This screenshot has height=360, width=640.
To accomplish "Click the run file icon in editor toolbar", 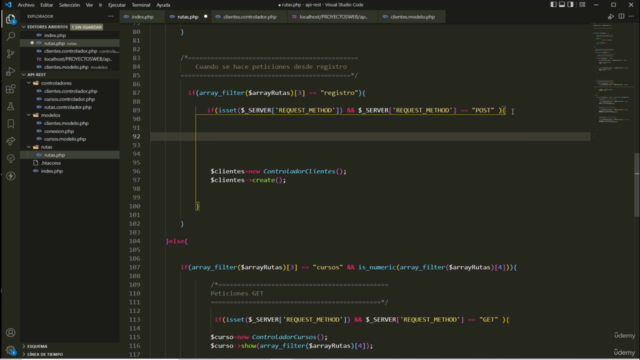I will 611,17.
